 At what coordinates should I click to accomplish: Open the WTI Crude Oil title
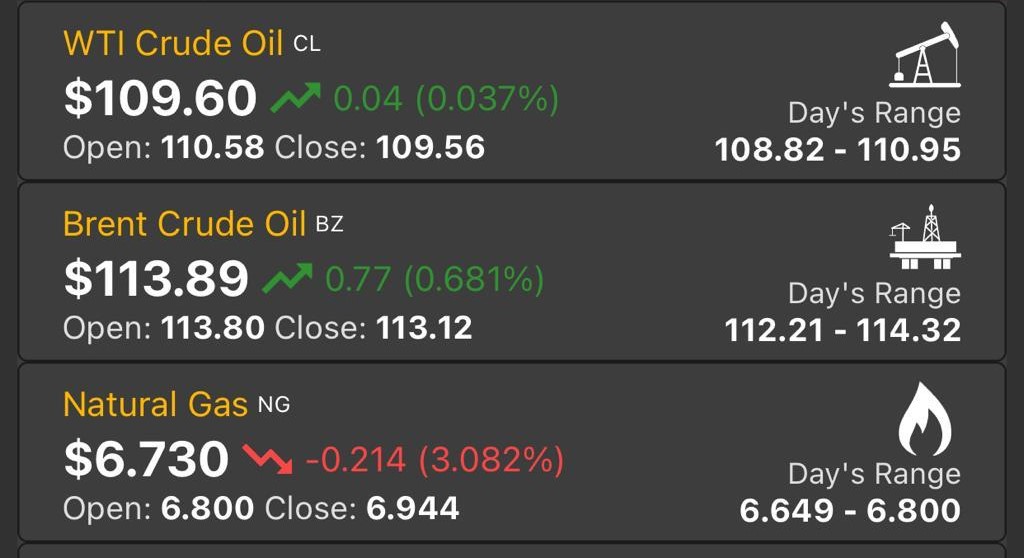coord(173,44)
